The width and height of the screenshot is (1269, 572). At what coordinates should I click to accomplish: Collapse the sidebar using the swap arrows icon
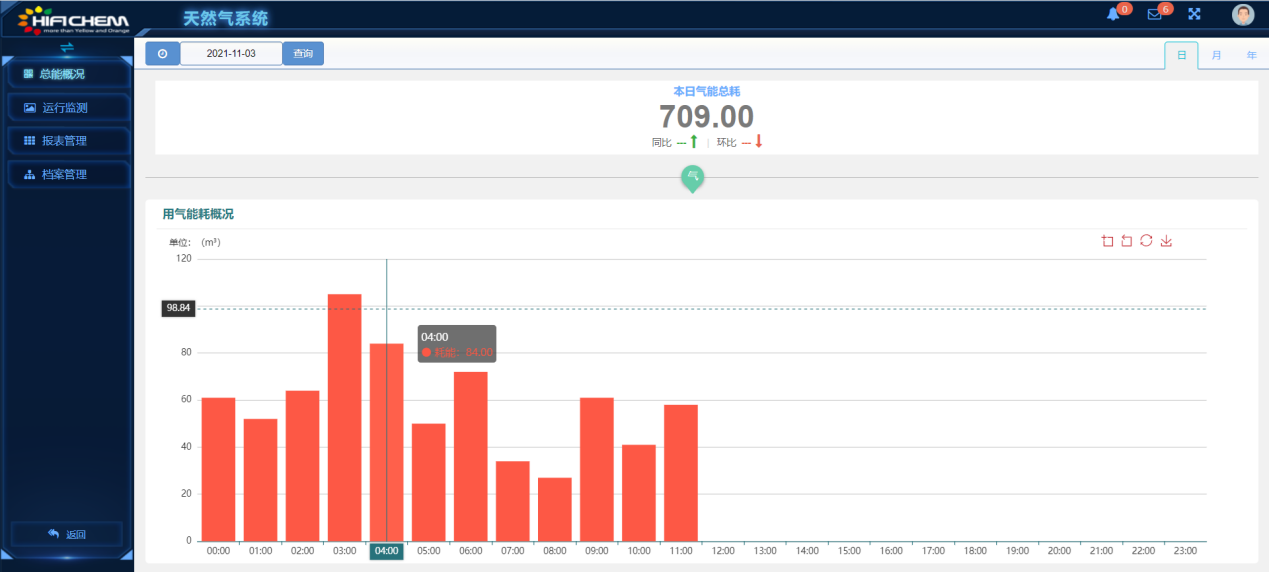click(x=67, y=47)
